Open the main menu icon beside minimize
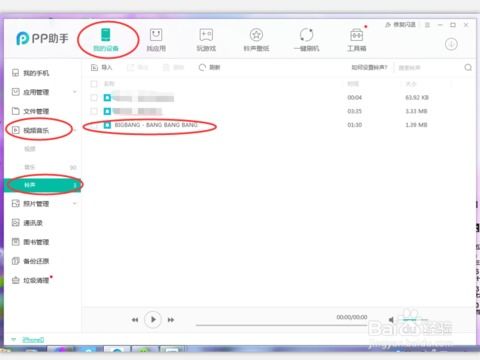The image size is (480, 360). coord(427,25)
